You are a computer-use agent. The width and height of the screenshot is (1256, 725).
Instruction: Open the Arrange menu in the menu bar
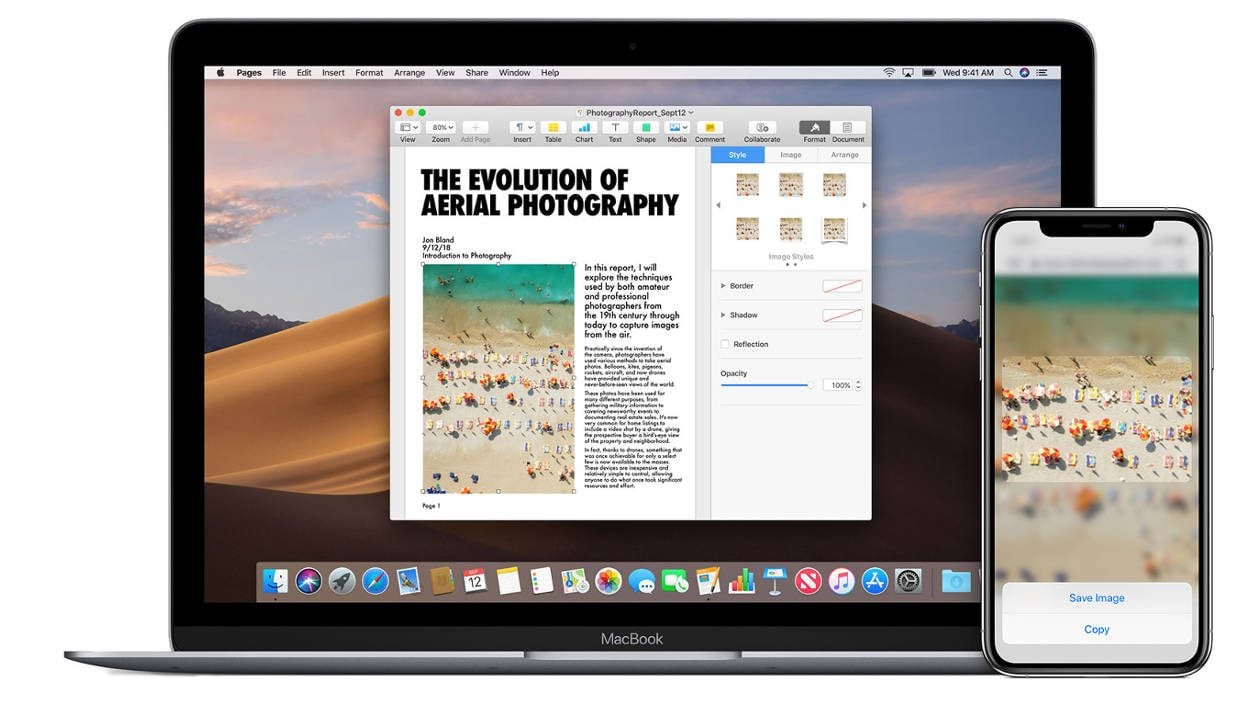click(x=409, y=73)
